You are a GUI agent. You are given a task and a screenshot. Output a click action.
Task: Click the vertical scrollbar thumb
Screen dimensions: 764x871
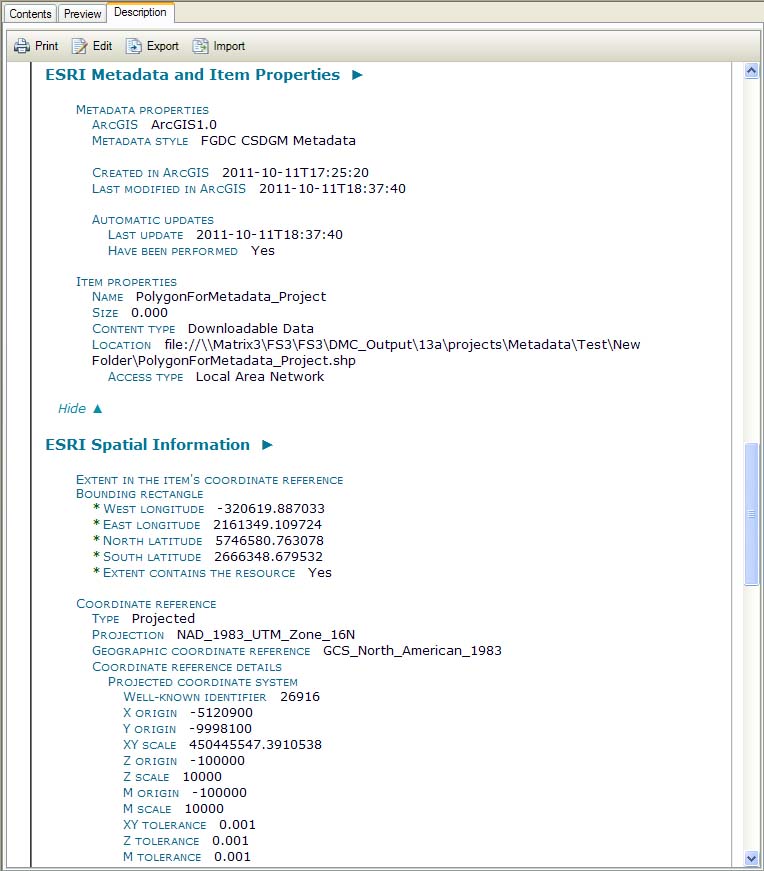(751, 514)
